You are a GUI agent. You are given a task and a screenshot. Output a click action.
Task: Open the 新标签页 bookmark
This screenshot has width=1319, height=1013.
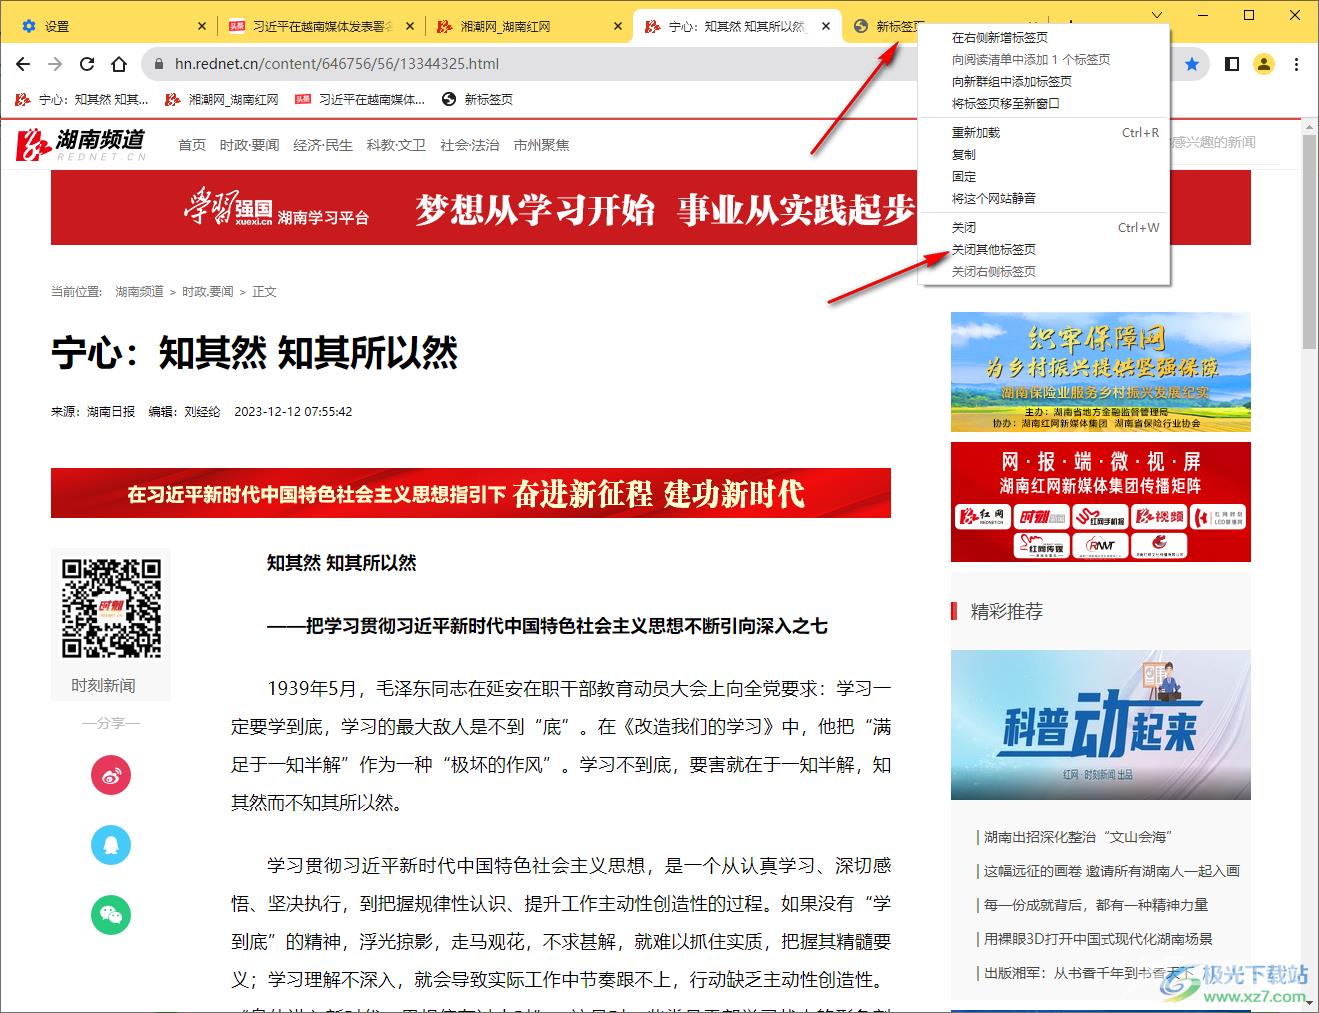477,99
